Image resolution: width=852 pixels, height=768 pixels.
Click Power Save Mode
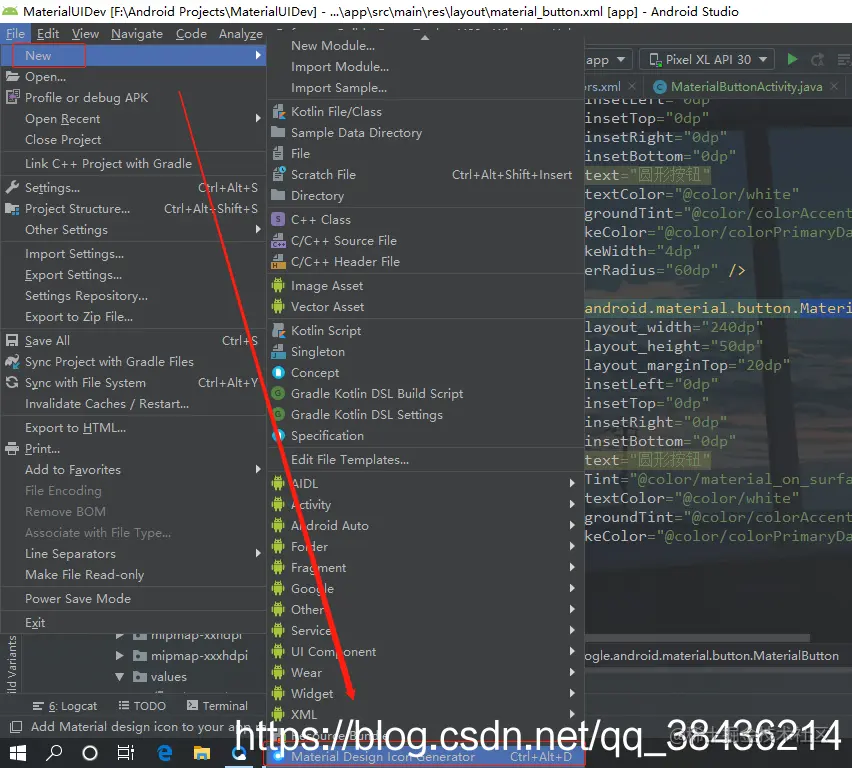(133, 598)
